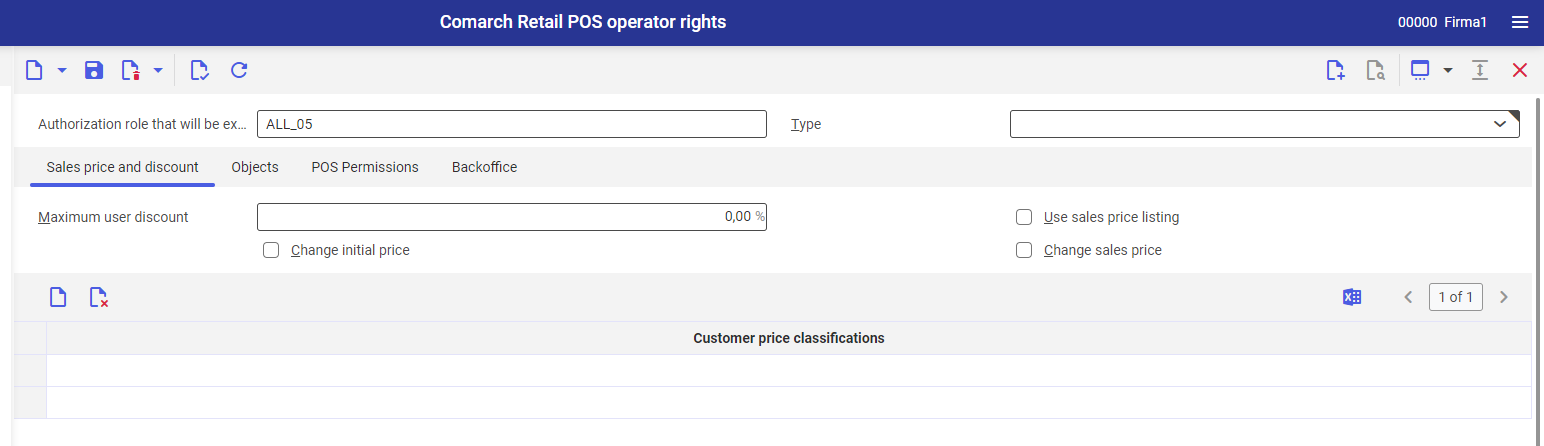Image resolution: width=1544 pixels, height=446 pixels.
Task: Open the dropdown arrow beside the window layout icon
Action: coord(1447,70)
